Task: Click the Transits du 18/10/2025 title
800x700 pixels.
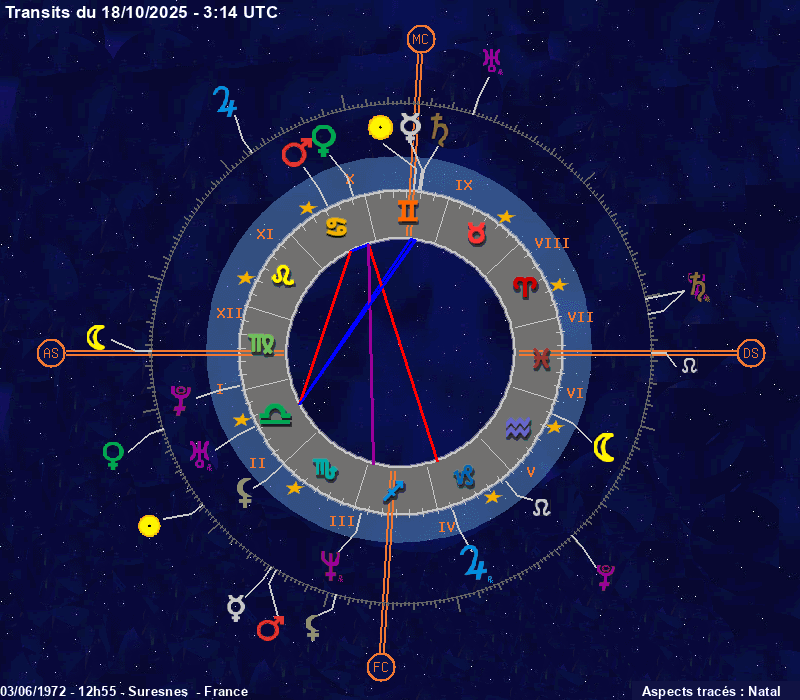Action: 142,12
